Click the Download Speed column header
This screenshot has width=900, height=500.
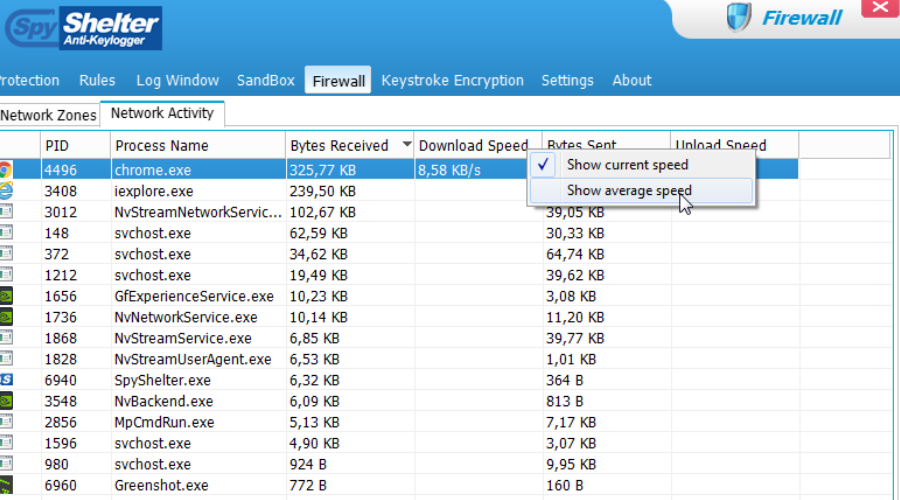click(478, 146)
